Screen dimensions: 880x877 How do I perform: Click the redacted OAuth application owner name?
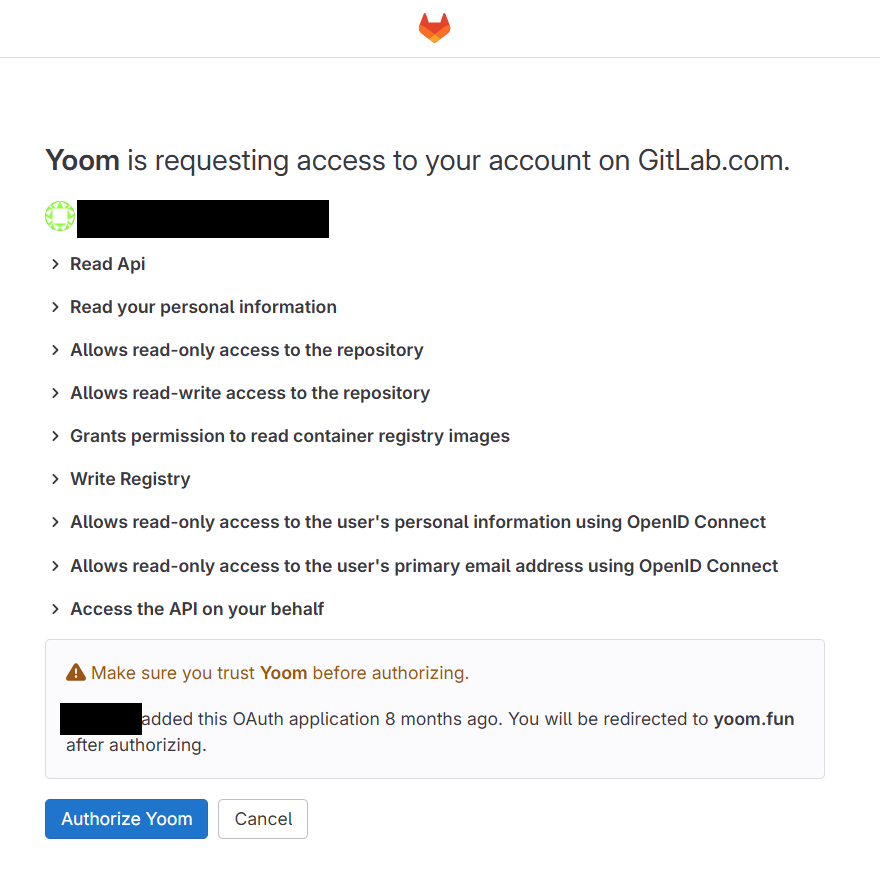click(101, 719)
